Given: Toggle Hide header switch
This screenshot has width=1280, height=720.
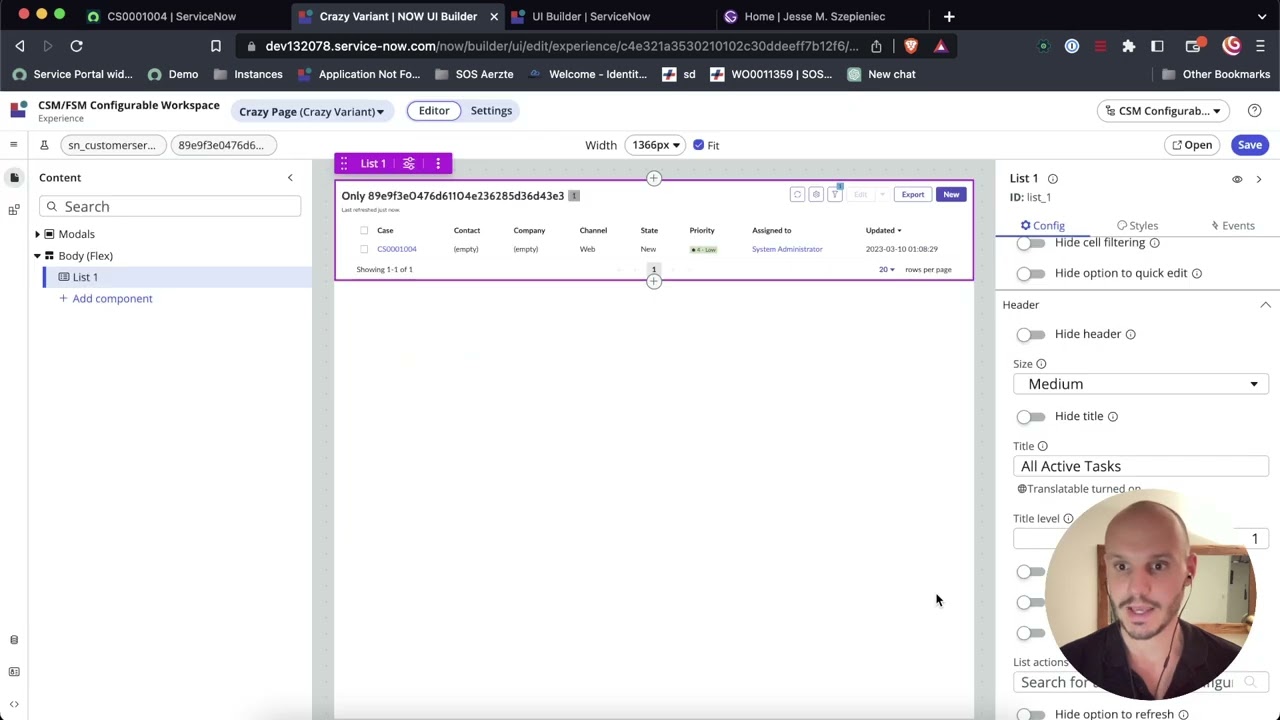Looking at the screenshot, I should click(x=1030, y=334).
